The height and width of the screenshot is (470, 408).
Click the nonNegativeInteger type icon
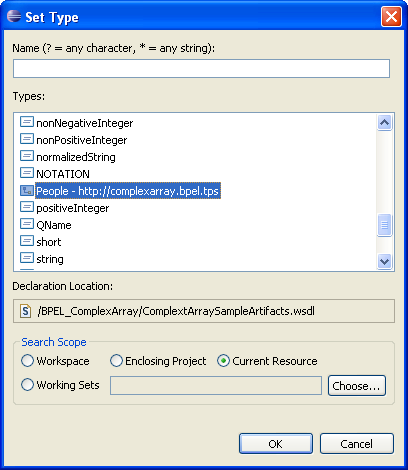[x=27, y=122]
